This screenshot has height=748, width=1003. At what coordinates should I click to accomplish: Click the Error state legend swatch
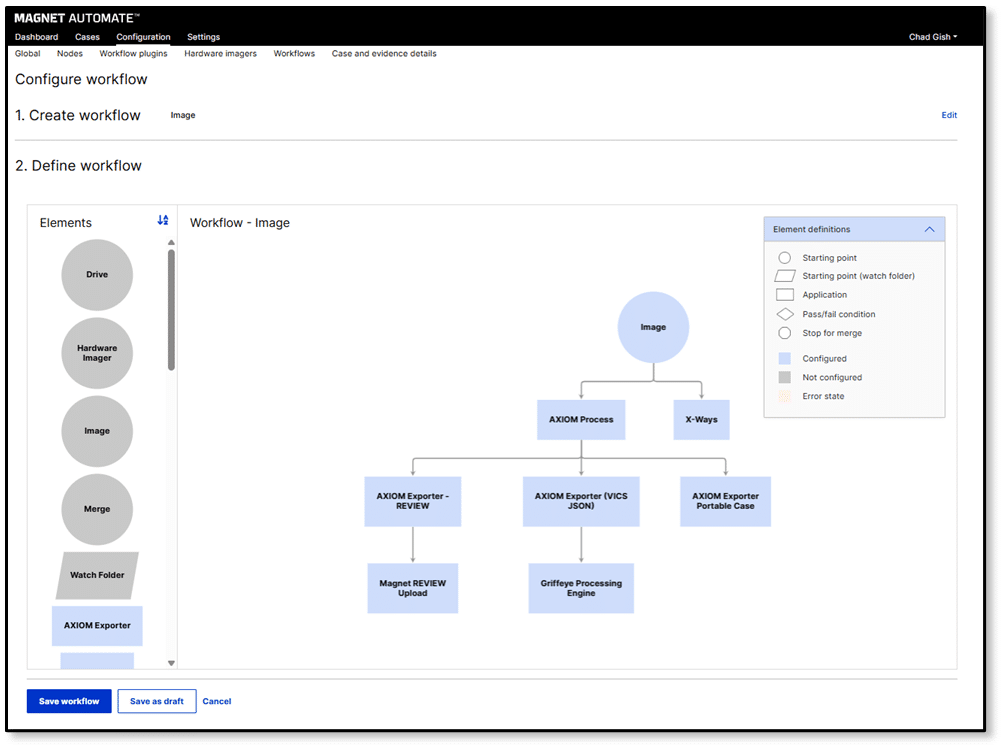pos(785,396)
